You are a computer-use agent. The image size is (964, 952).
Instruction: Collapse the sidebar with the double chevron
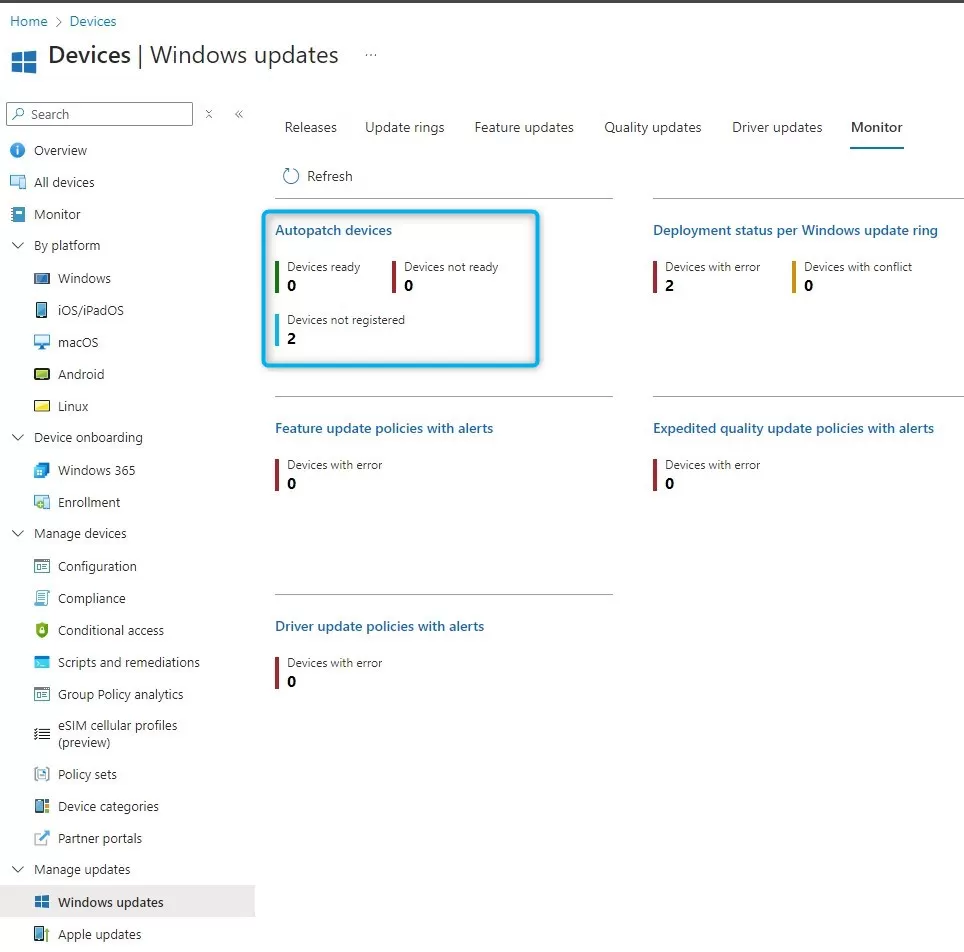239,114
